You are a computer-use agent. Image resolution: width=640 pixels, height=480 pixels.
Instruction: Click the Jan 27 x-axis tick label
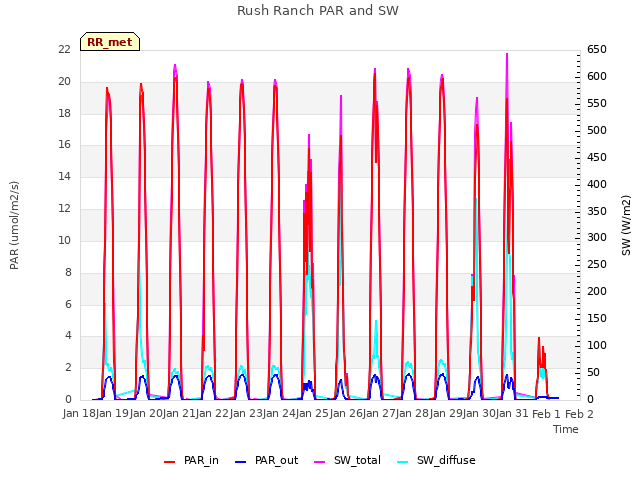pos(379,414)
